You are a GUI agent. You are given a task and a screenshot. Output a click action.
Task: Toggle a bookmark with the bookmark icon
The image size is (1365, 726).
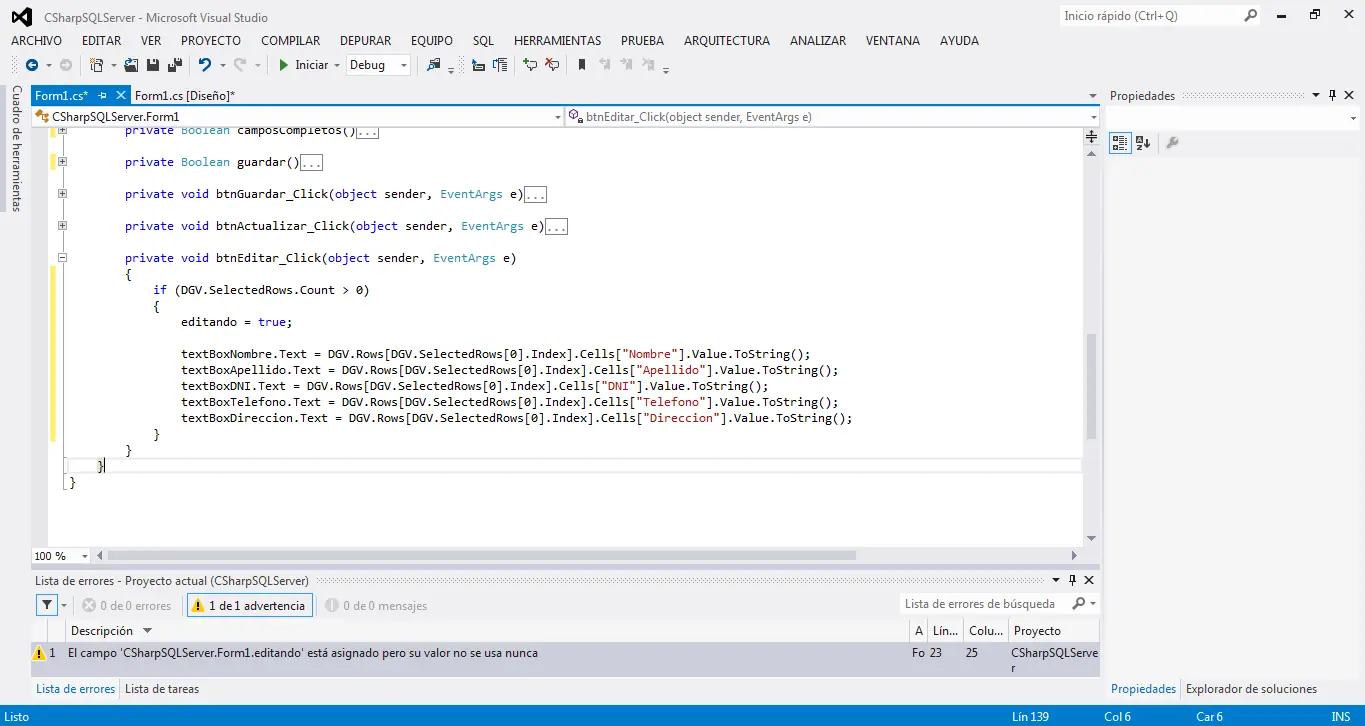[x=582, y=65]
